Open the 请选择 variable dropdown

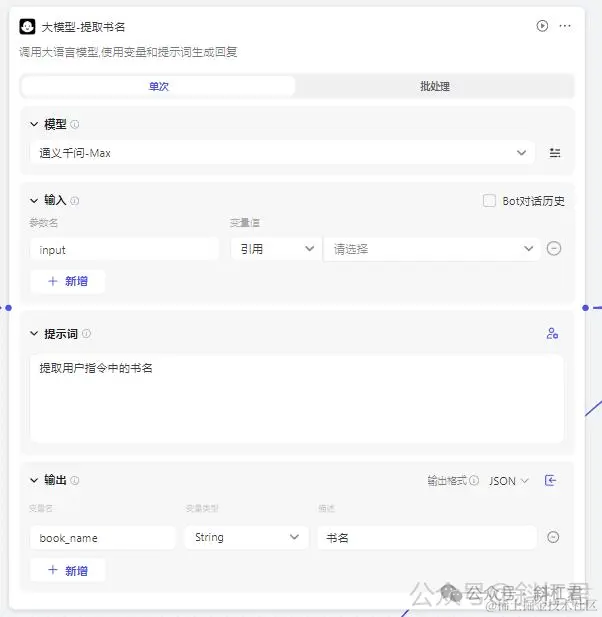[x=432, y=249]
